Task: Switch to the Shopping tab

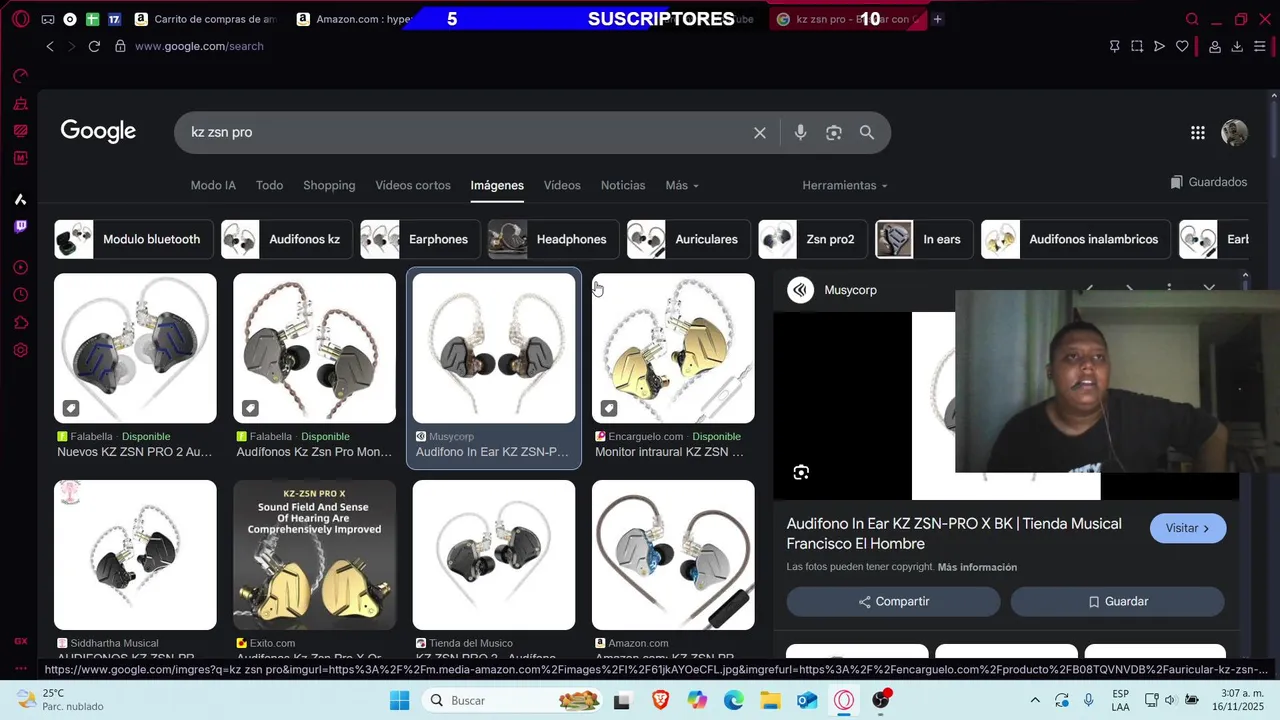Action: 329,185
